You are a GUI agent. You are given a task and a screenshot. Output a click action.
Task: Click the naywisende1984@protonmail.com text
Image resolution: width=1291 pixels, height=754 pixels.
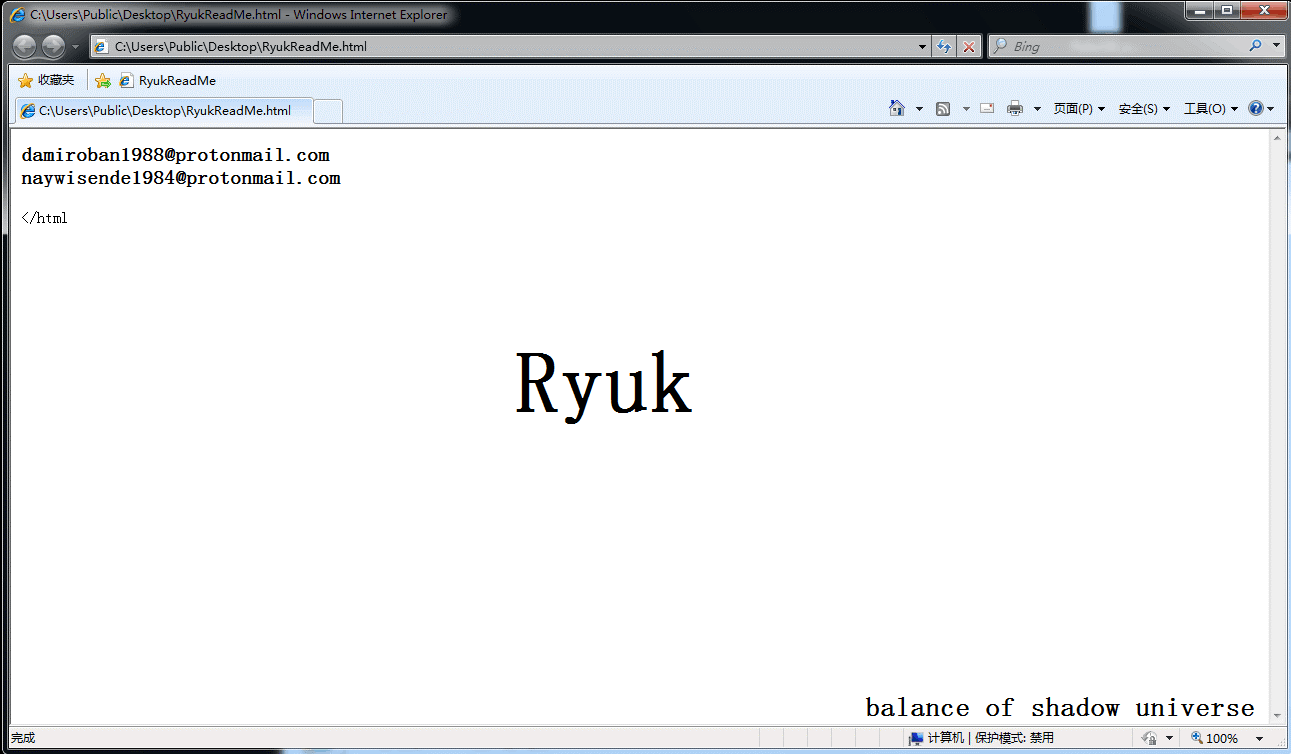[181, 178]
